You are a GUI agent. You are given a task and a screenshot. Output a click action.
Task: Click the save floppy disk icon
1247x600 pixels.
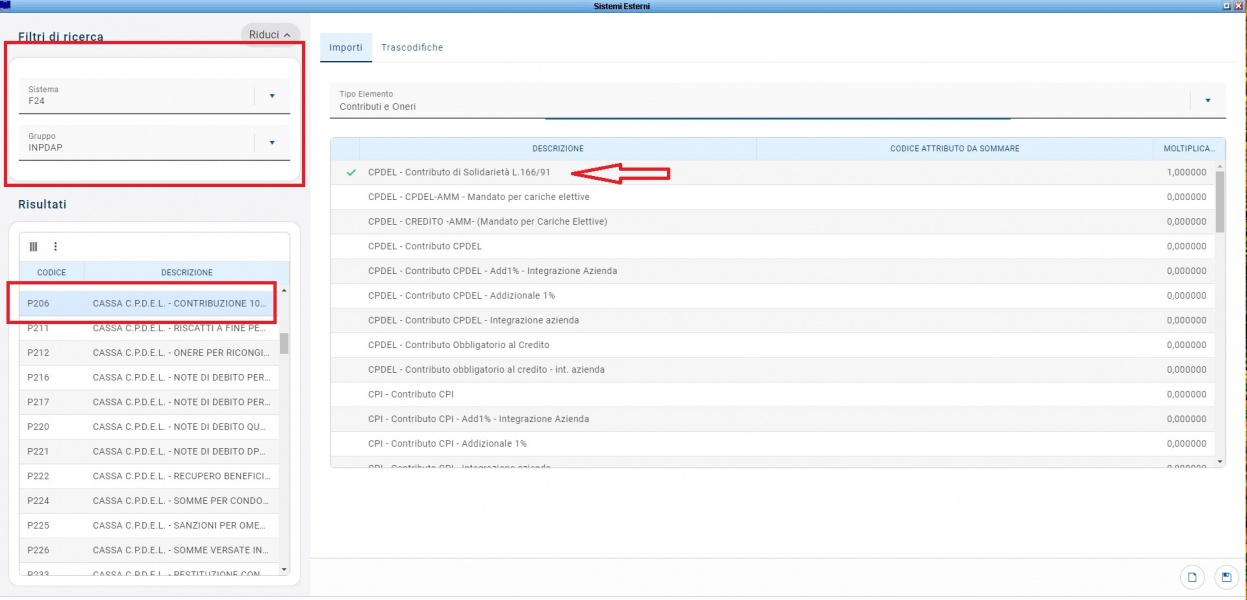(x=1226, y=577)
